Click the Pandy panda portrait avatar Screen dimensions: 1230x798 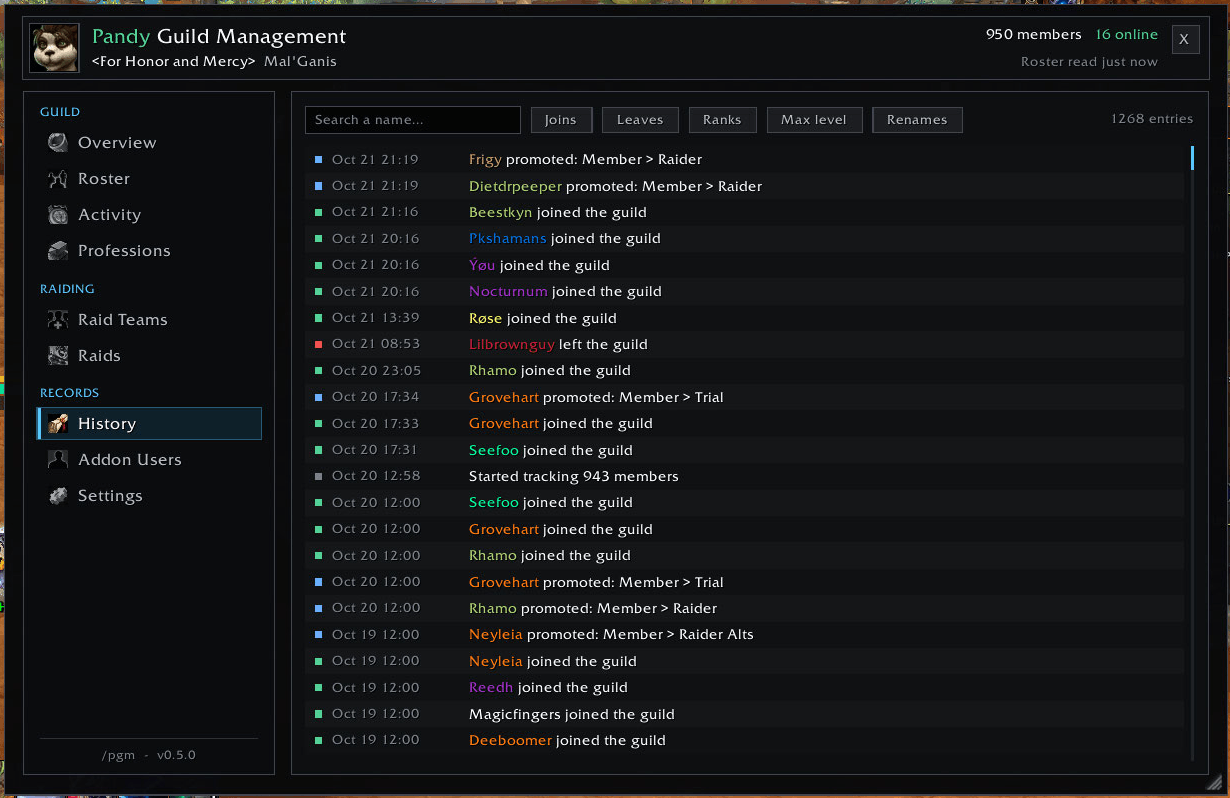pyautogui.click(x=55, y=48)
